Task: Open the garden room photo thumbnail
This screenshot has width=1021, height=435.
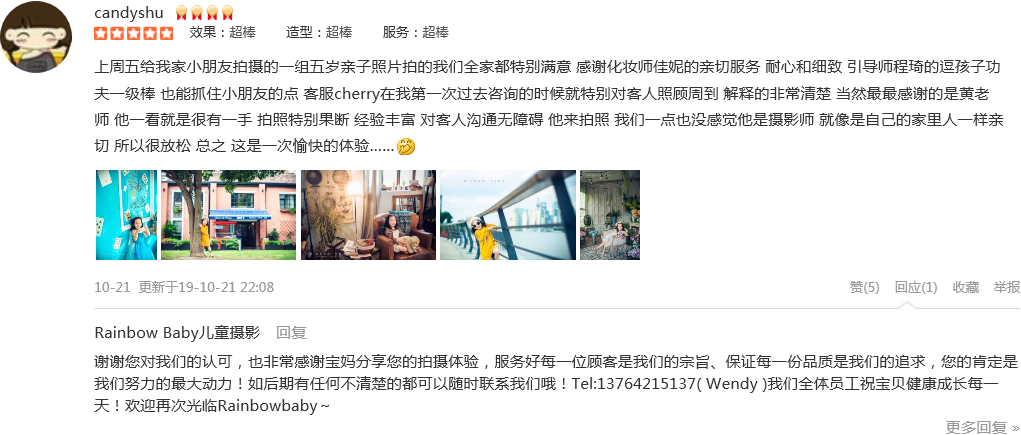Action: tap(610, 215)
